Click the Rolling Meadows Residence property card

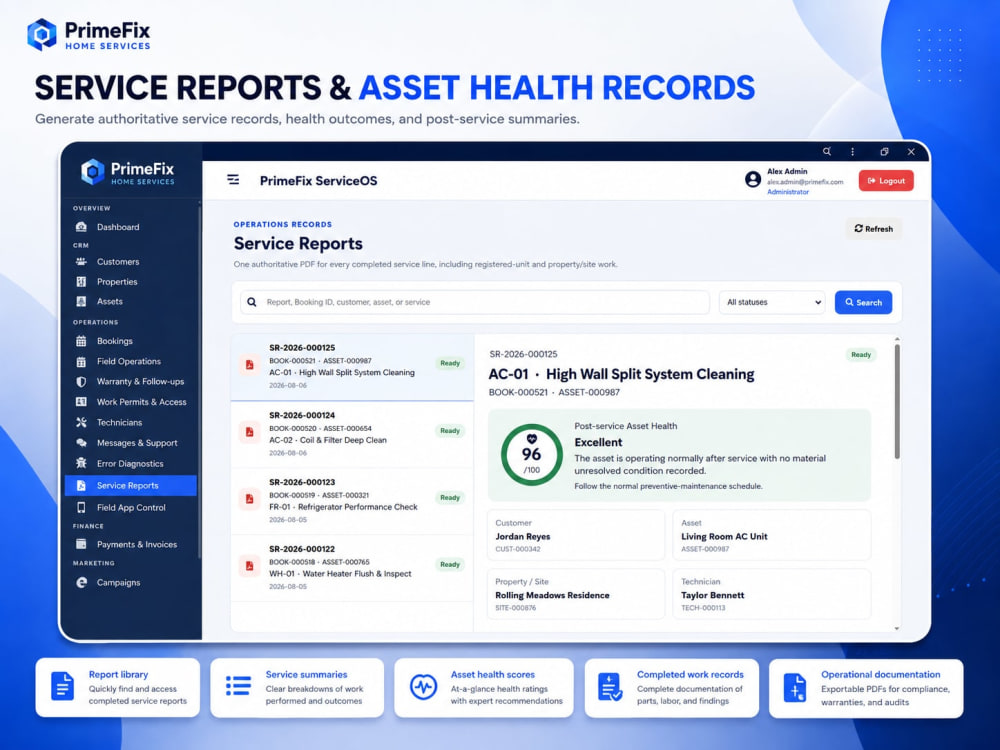(x=576, y=594)
